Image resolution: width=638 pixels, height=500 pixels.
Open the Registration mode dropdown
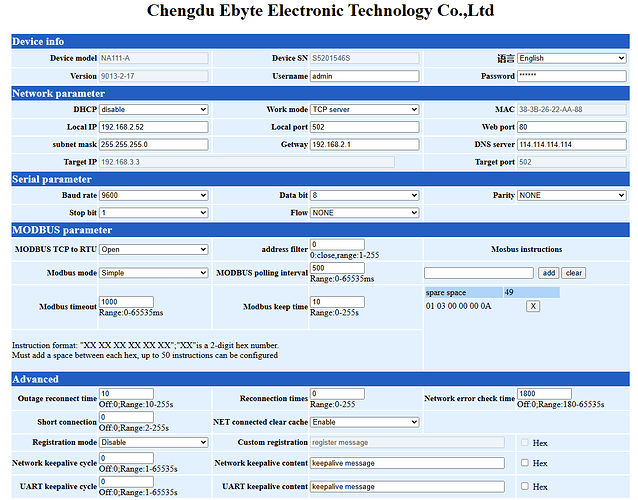tap(153, 441)
